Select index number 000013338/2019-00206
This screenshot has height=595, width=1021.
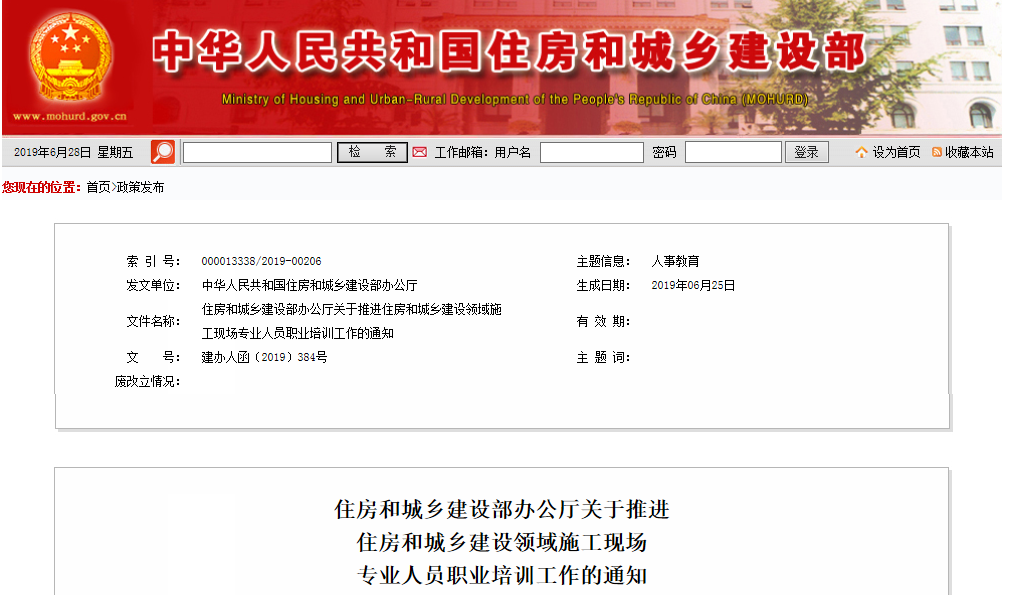tap(261, 261)
